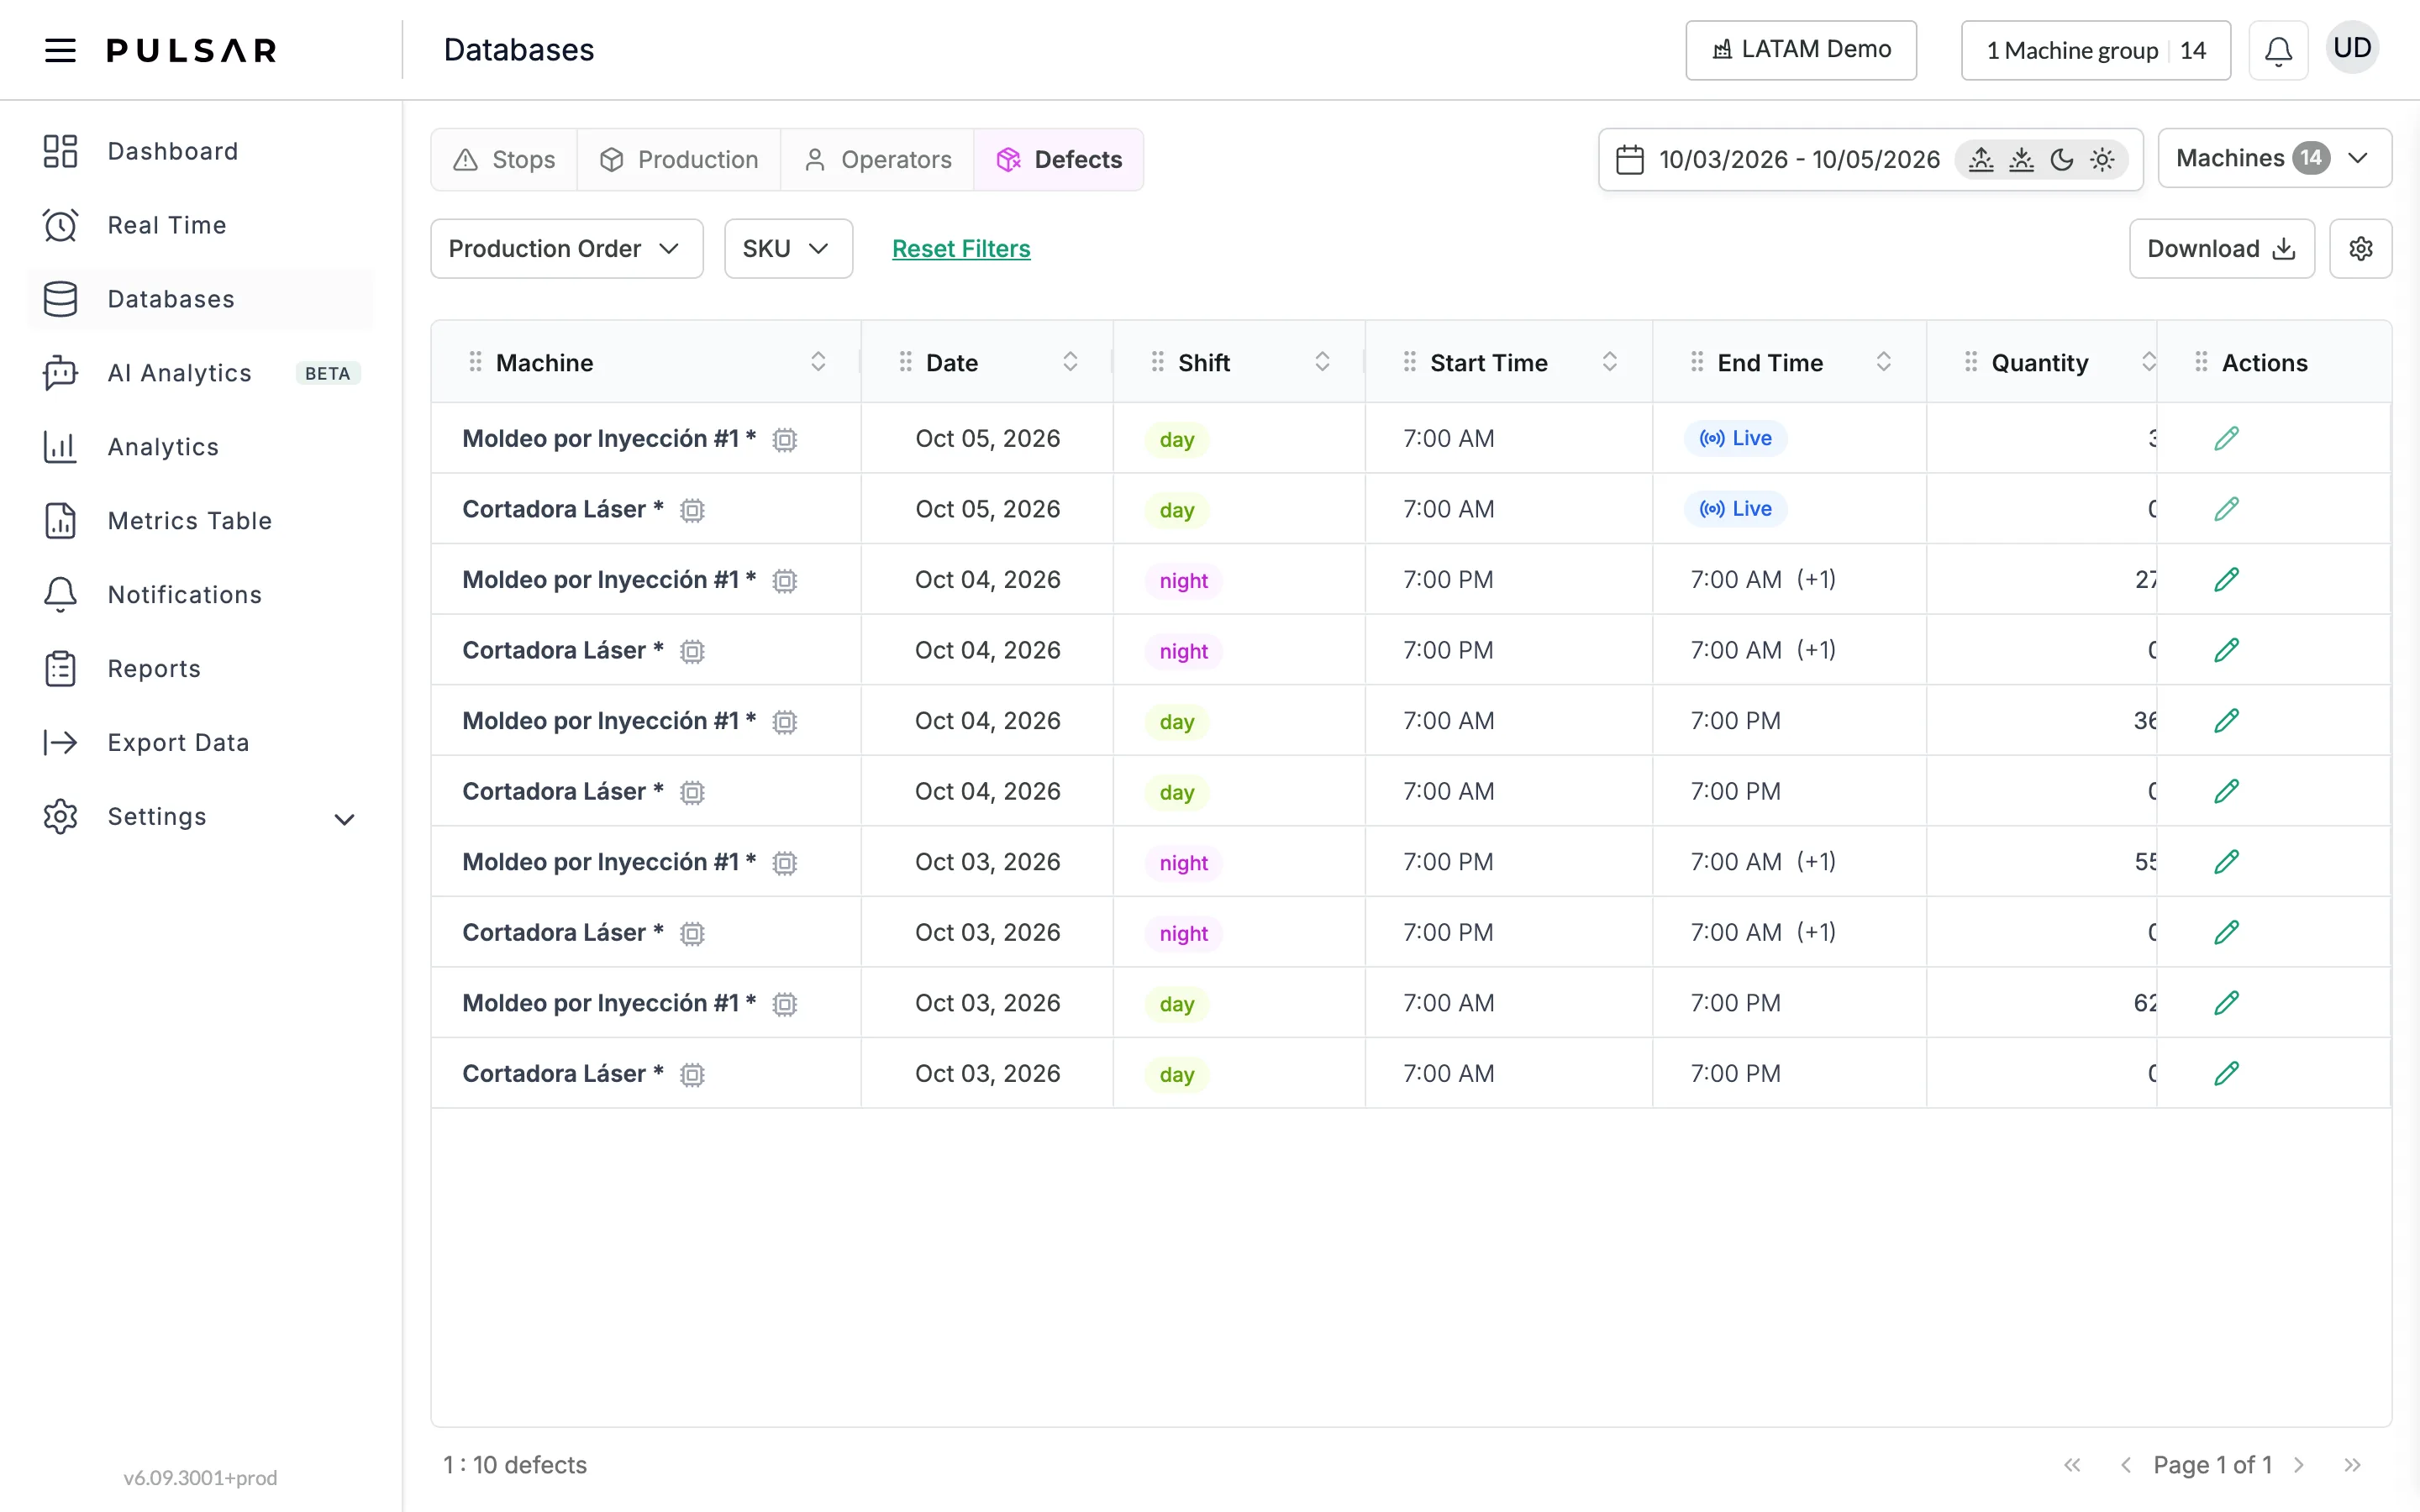Open Export Data from the sidebar
The height and width of the screenshot is (1512, 2420).
200,743
